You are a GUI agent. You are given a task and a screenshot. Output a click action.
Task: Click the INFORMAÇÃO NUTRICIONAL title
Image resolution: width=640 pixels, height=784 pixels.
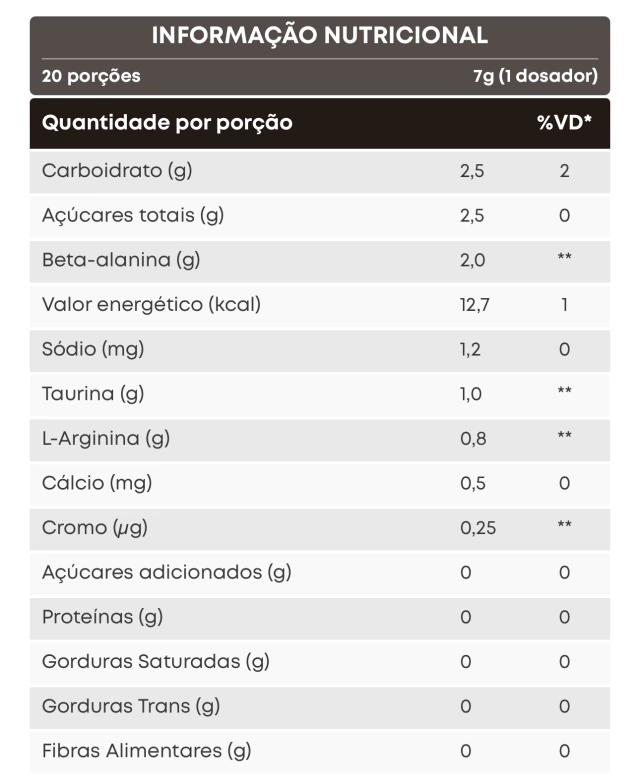click(320, 36)
